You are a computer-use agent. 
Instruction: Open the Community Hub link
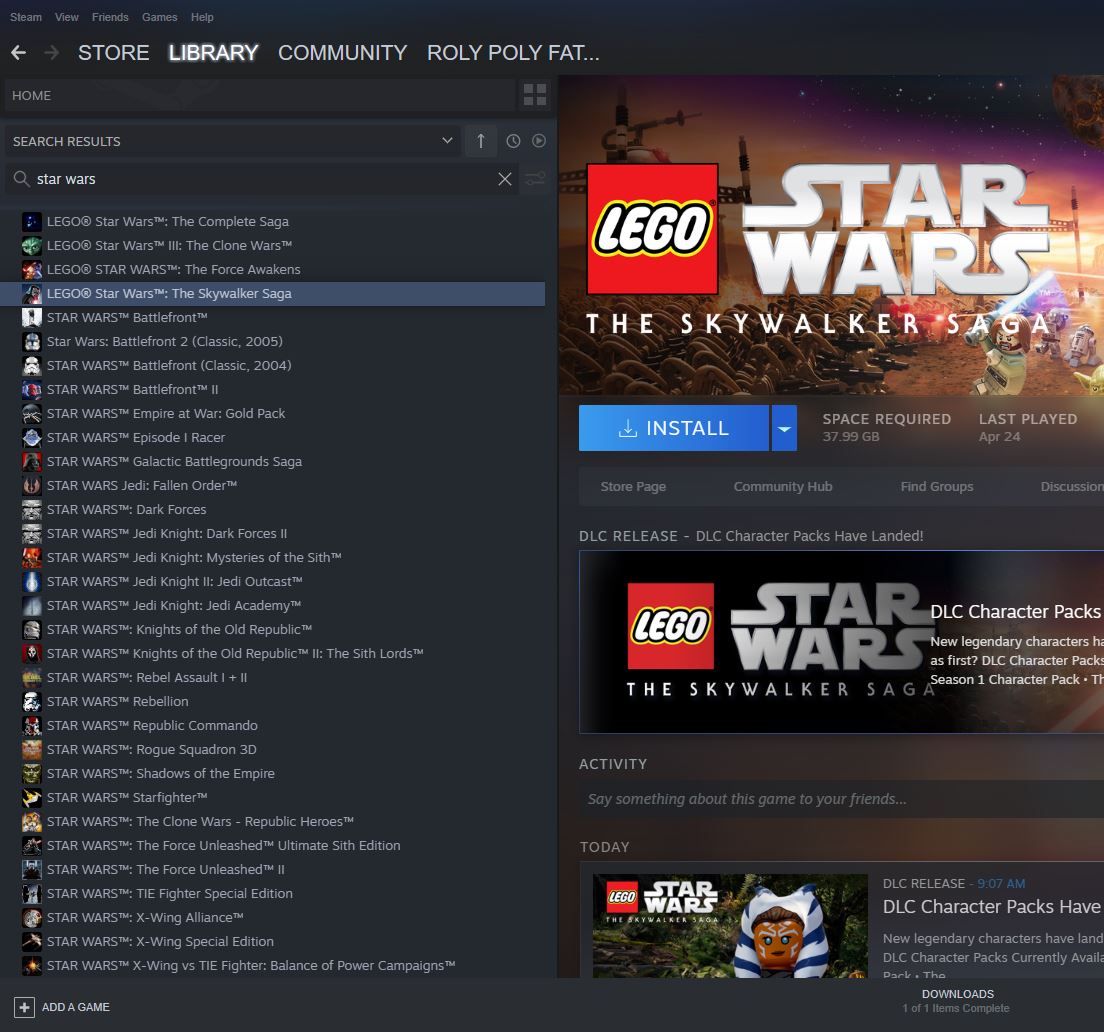click(783, 486)
